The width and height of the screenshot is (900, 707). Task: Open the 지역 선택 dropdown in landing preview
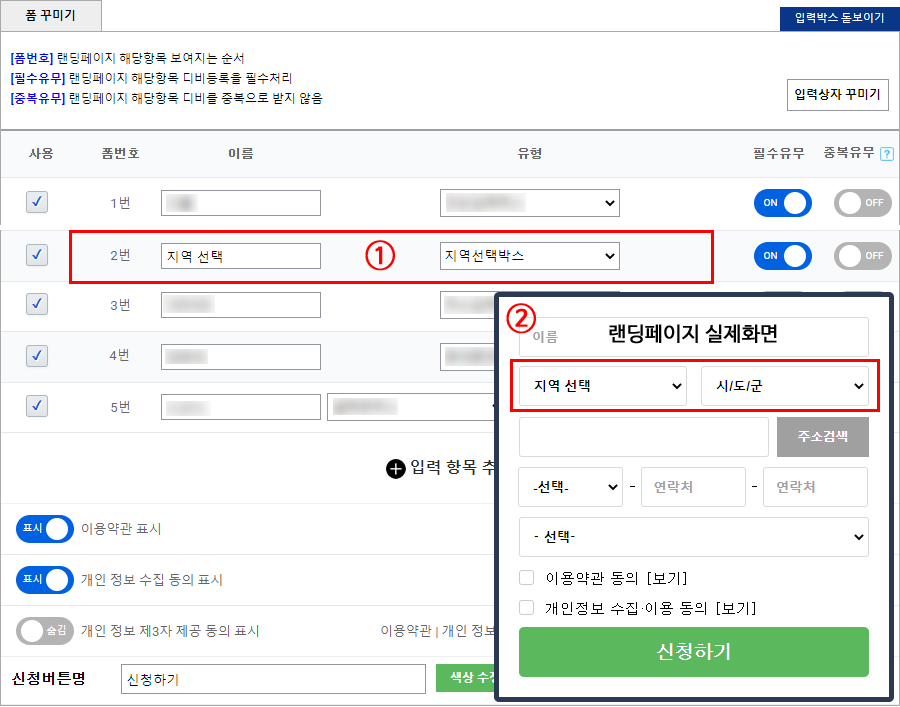tap(602, 386)
